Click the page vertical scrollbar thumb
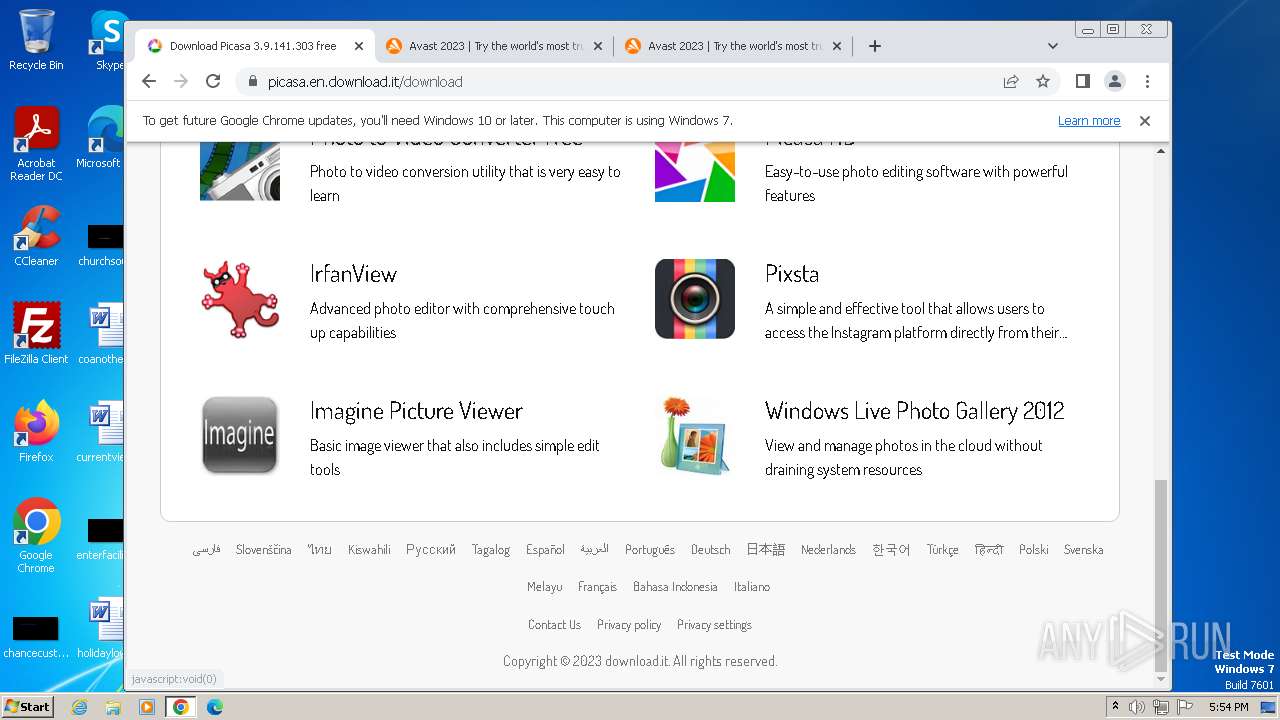 pos(1160,575)
